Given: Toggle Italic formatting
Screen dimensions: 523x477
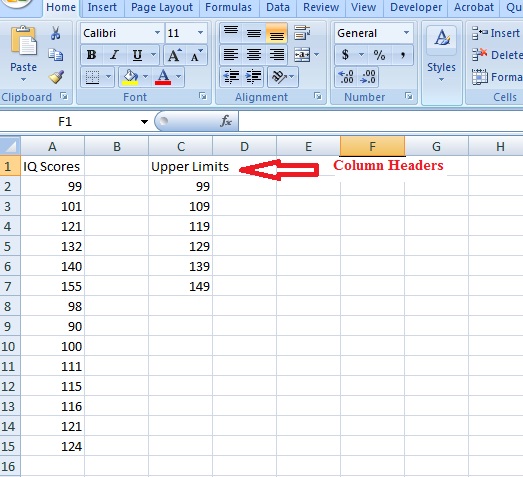Looking at the screenshot, I should pyautogui.click(x=114, y=55).
